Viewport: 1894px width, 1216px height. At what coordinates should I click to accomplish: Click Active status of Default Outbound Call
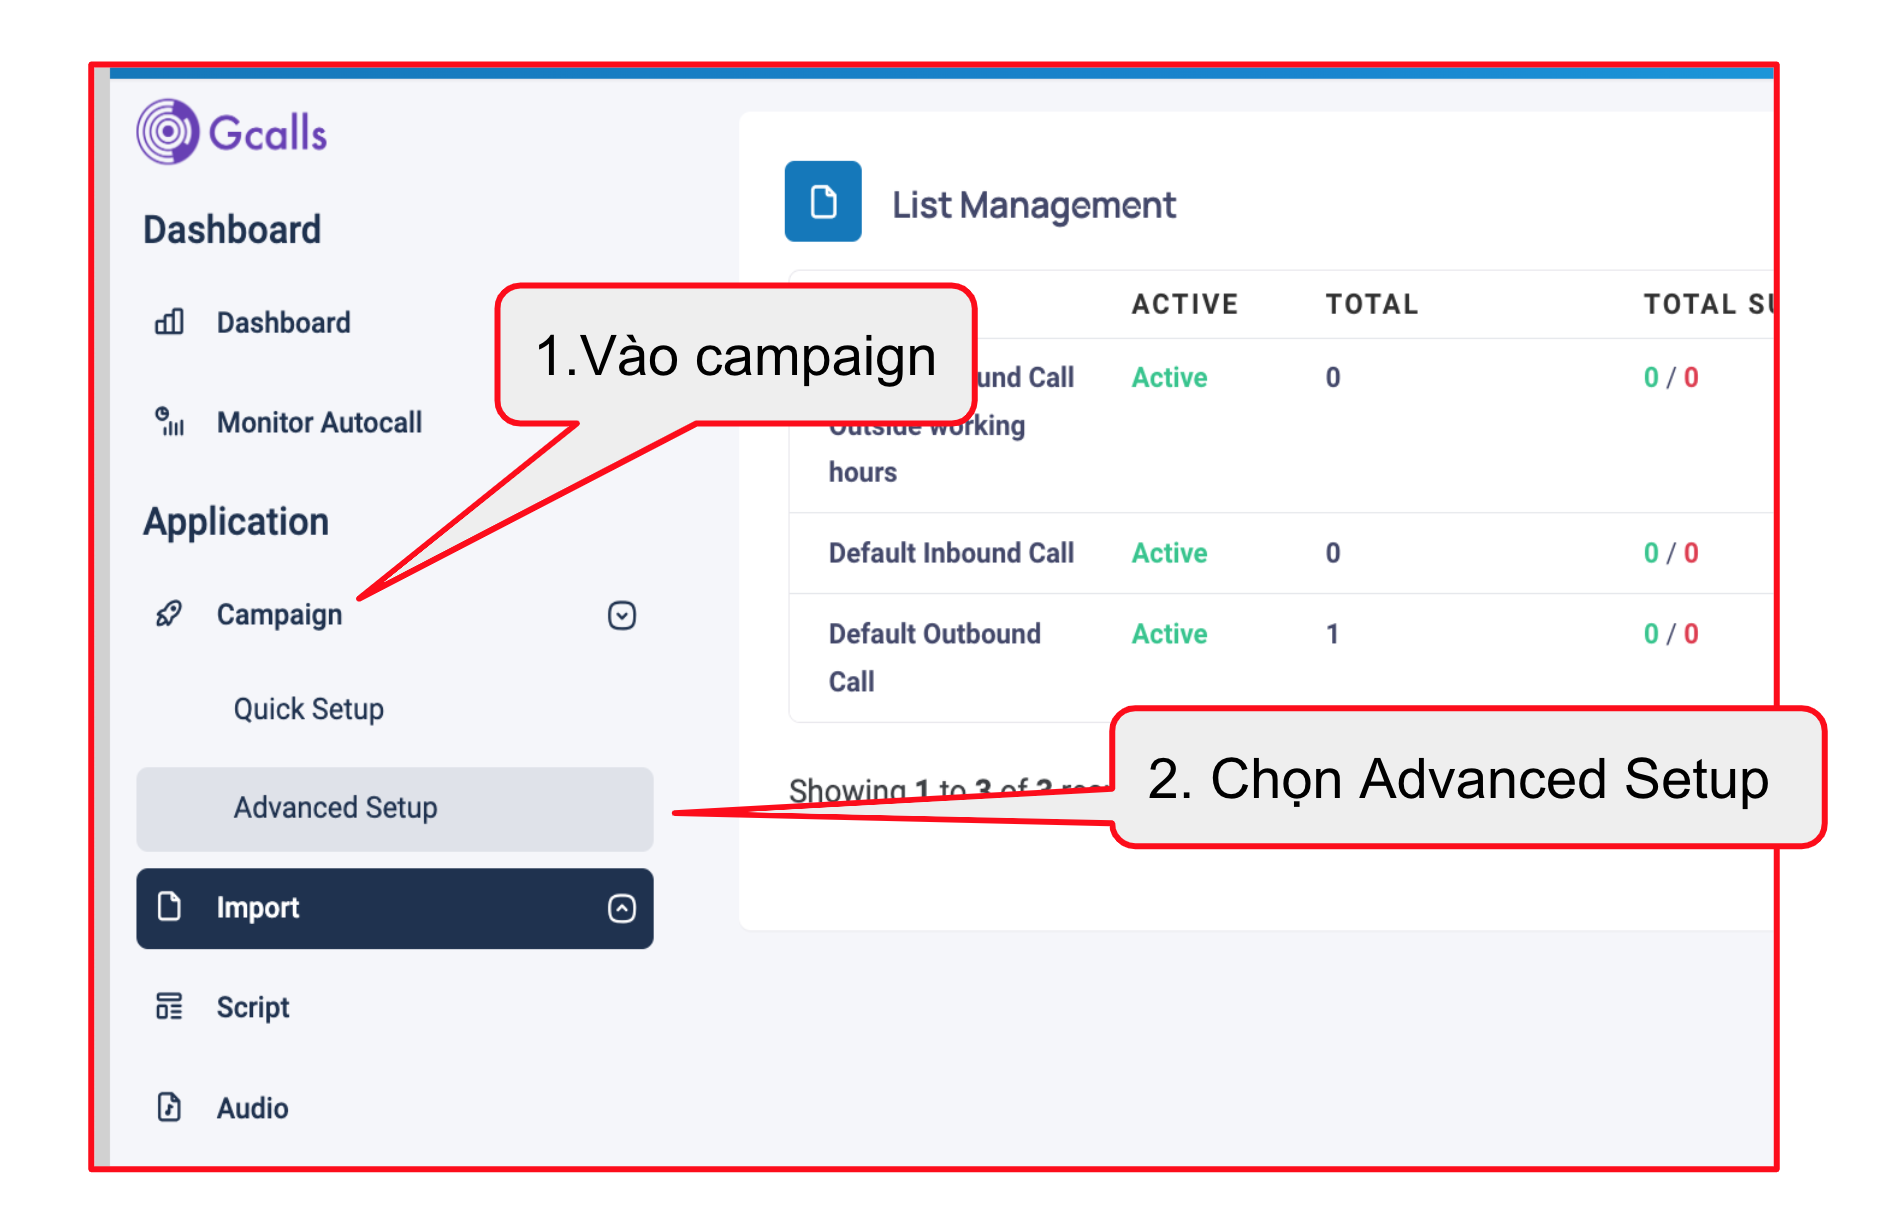pyautogui.click(x=1169, y=634)
